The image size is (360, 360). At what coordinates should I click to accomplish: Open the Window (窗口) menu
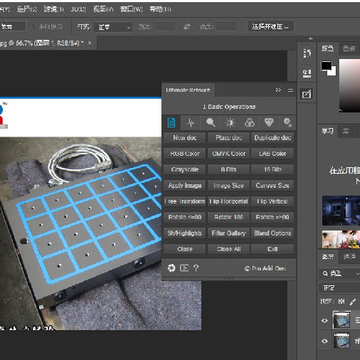[x=131, y=9]
